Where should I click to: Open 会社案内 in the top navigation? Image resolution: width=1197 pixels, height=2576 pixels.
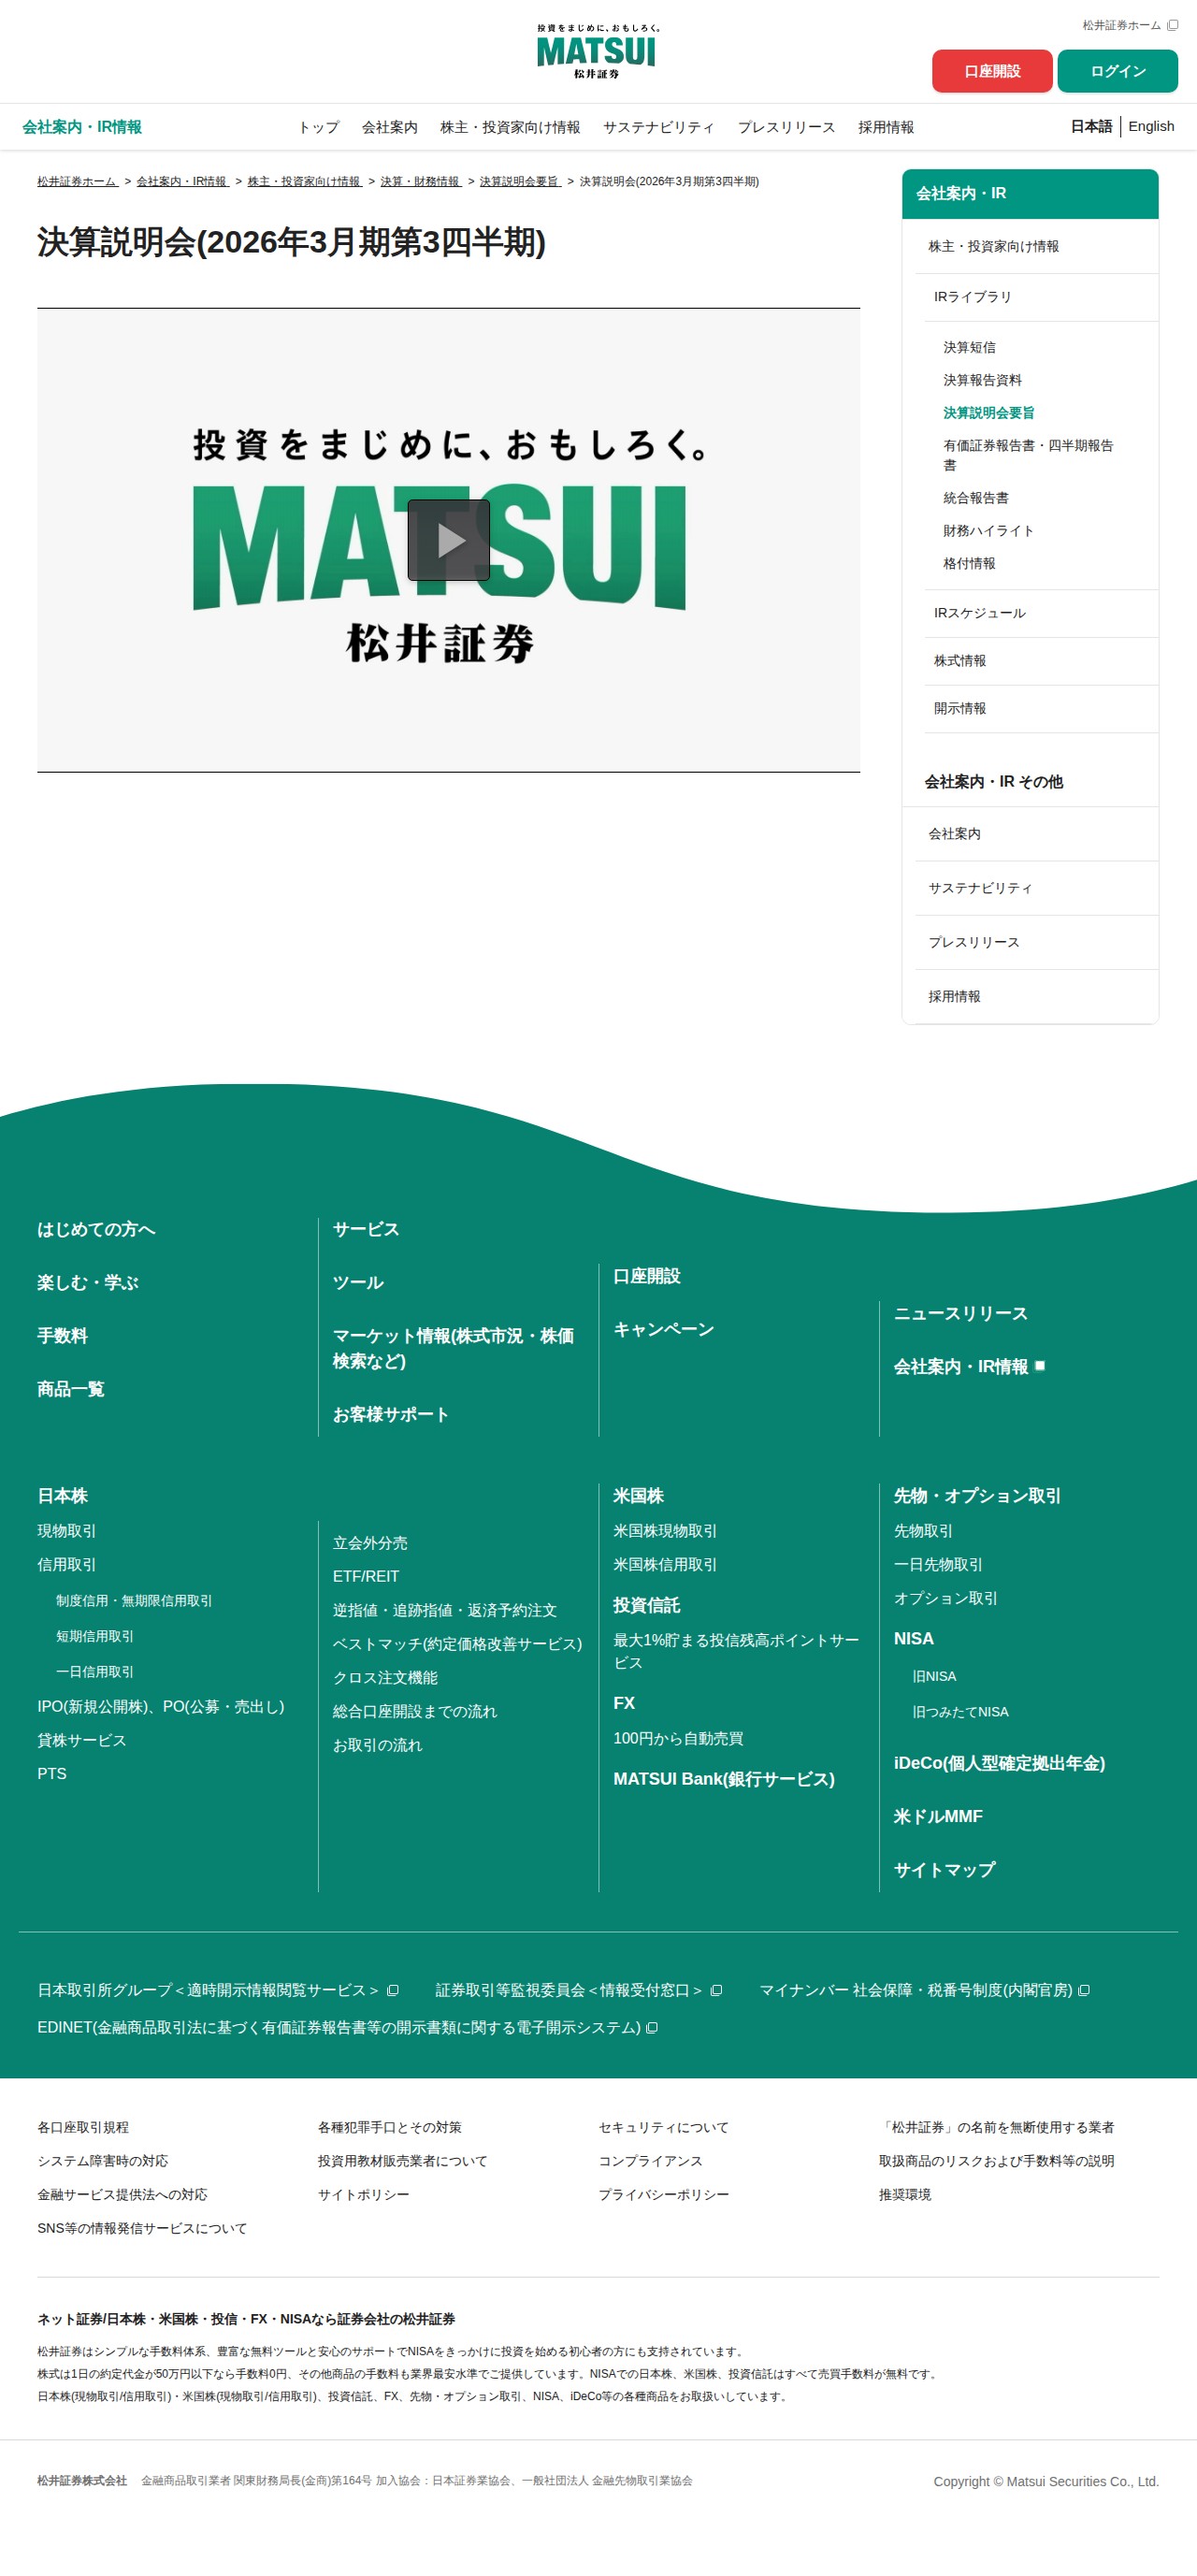coord(390,127)
